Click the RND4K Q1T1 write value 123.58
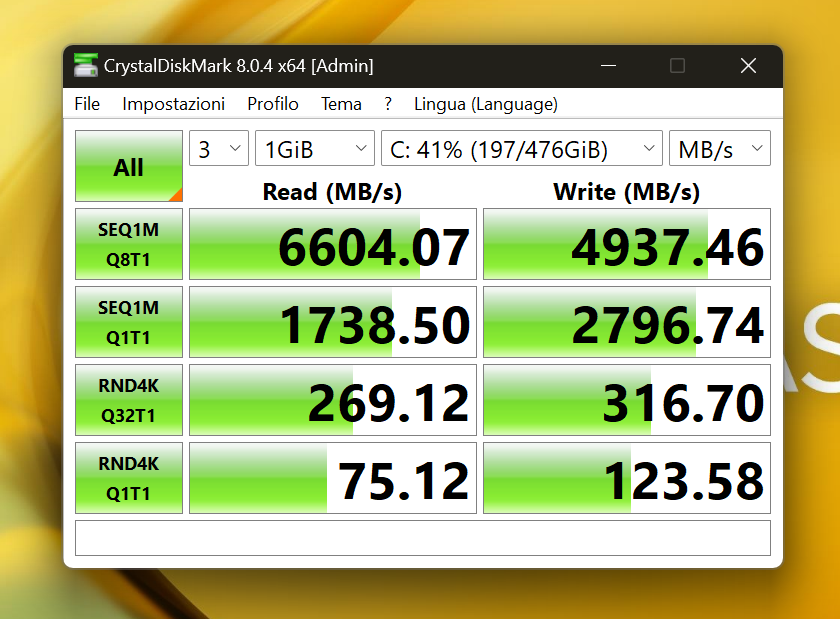Viewport: 840px width, 619px height. [x=627, y=478]
